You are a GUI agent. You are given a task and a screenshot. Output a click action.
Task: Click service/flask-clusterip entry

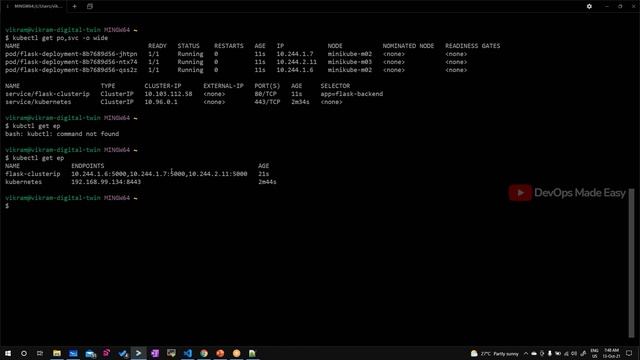(47, 94)
